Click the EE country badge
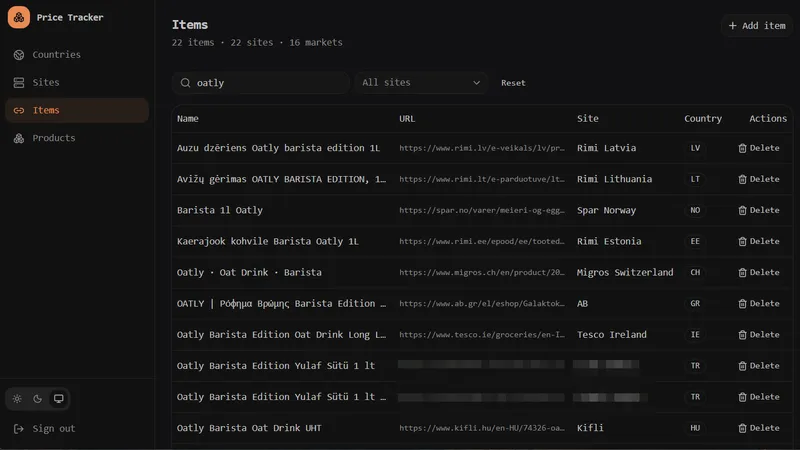Screen dimensions: 800x450 [695, 241]
